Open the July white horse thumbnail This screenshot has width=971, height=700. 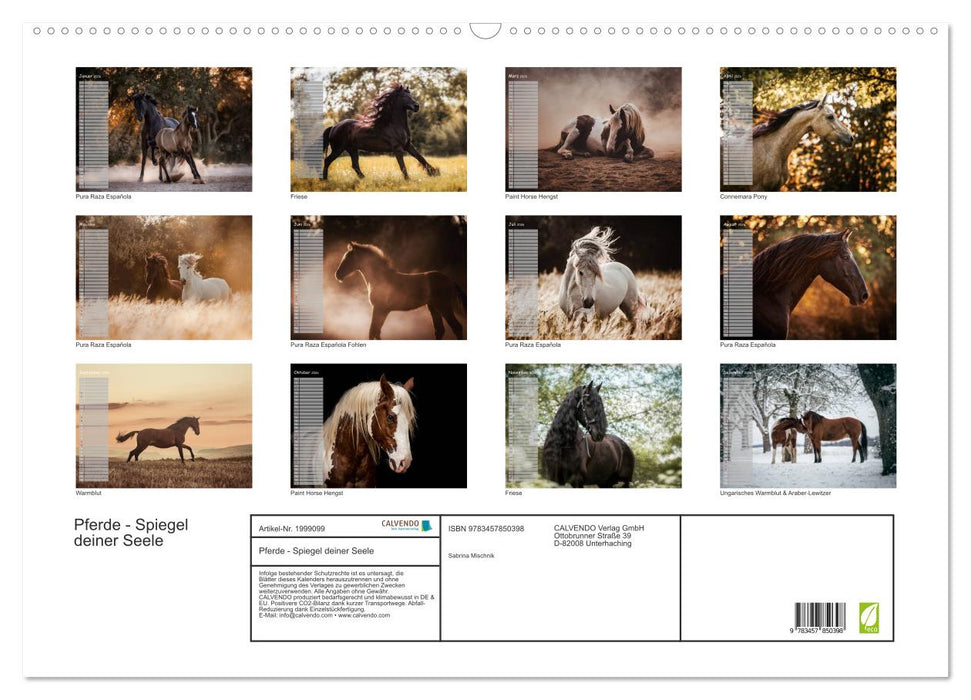(593, 277)
